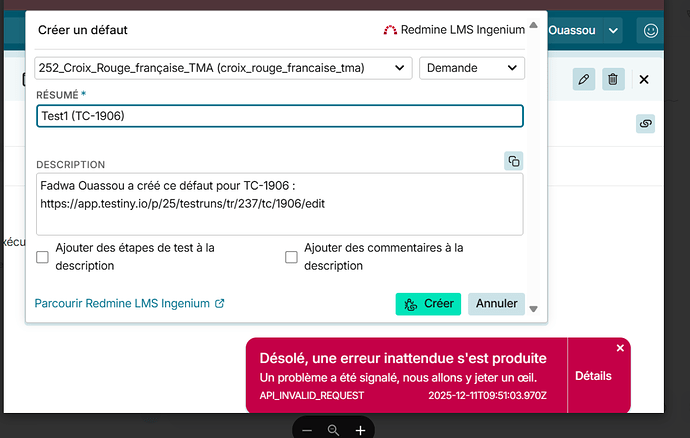This screenshot has width=690, height=438.
Task: Click the zoom out minus icon
Action: point(307,429)
